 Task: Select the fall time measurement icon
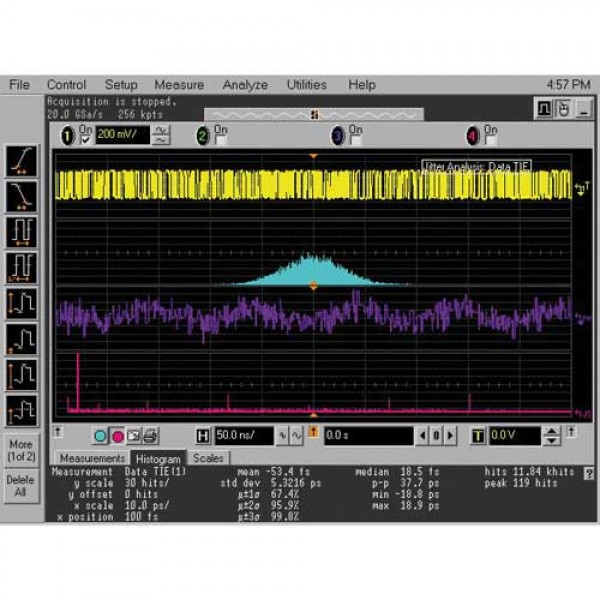(x=22, y=194)
